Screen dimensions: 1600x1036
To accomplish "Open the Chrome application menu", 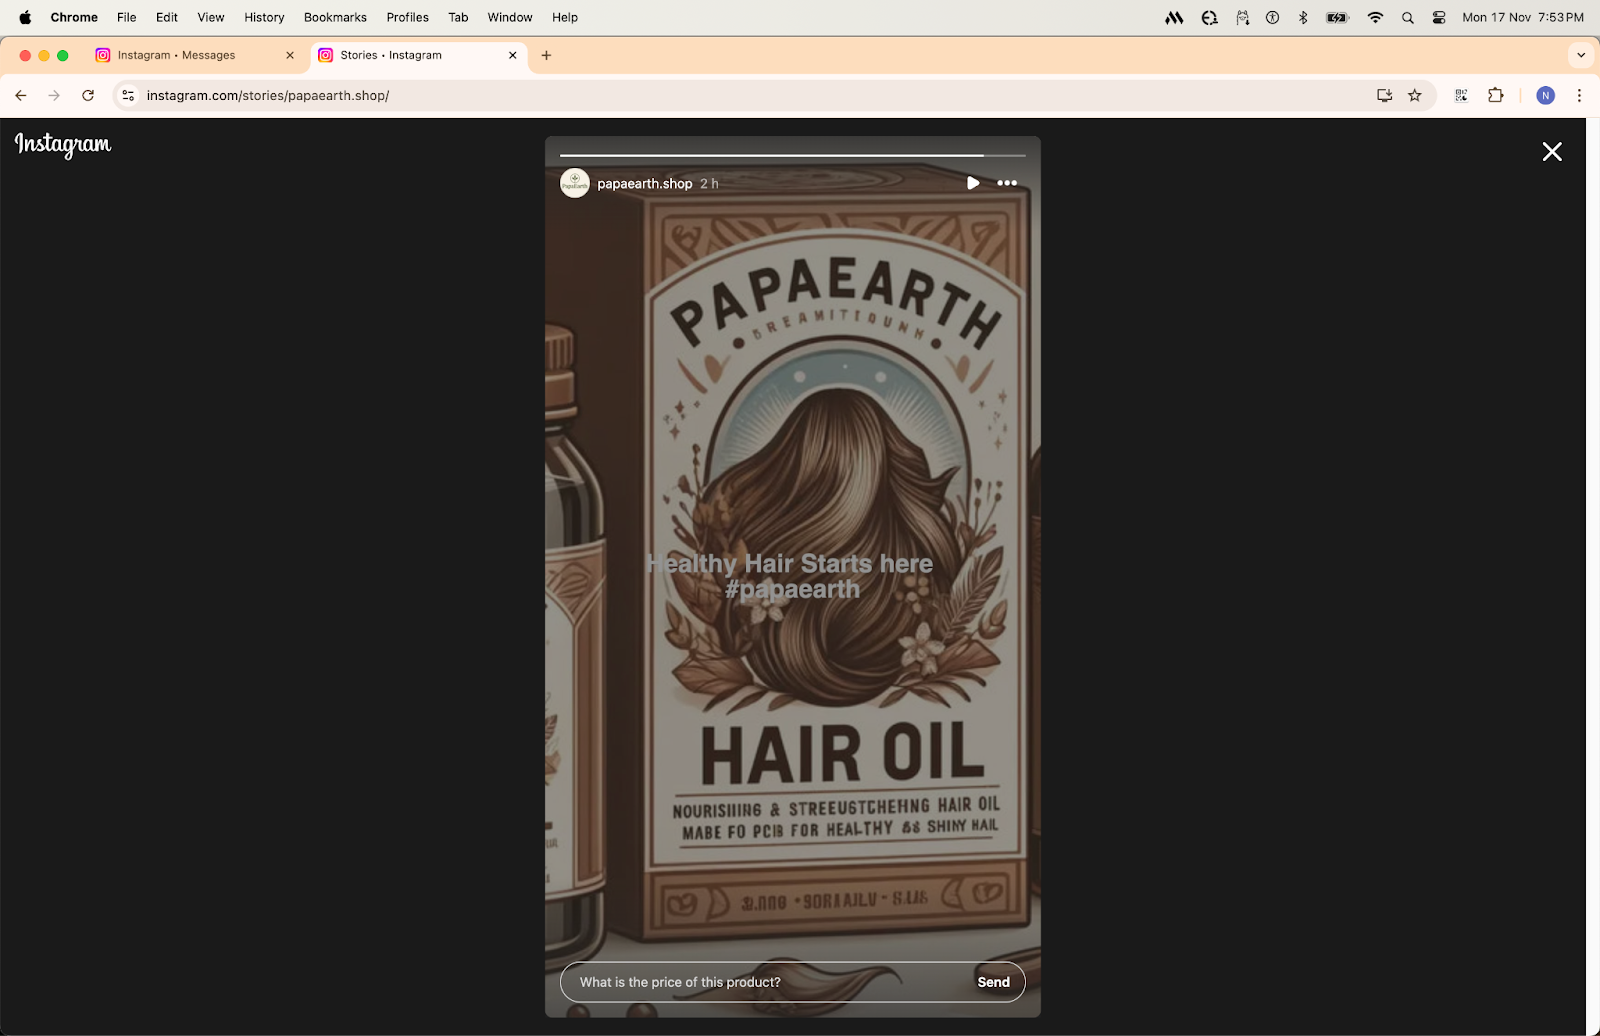I will 74,17.
